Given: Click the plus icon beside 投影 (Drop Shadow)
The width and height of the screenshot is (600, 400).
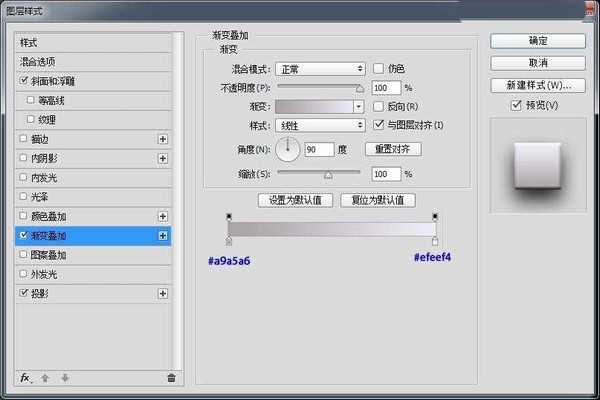Looking at the screenshot, I should click(x=162, y=294).
